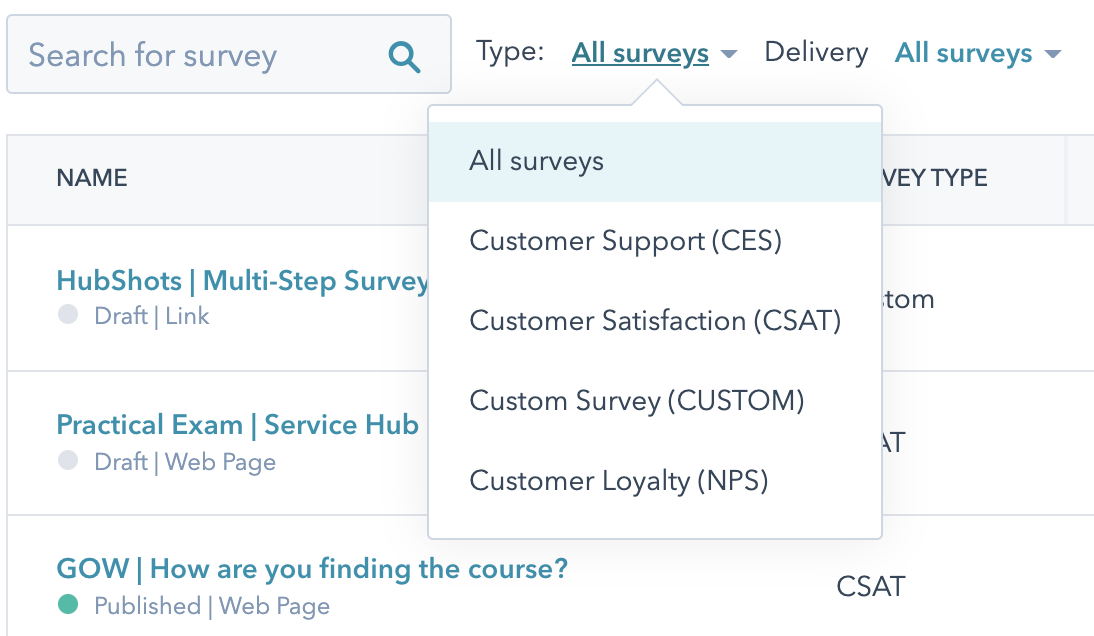This screenshot has width=1094, height=636.
Task: Click grey Draft status dot for HubShots
Action: coord(68,316)
